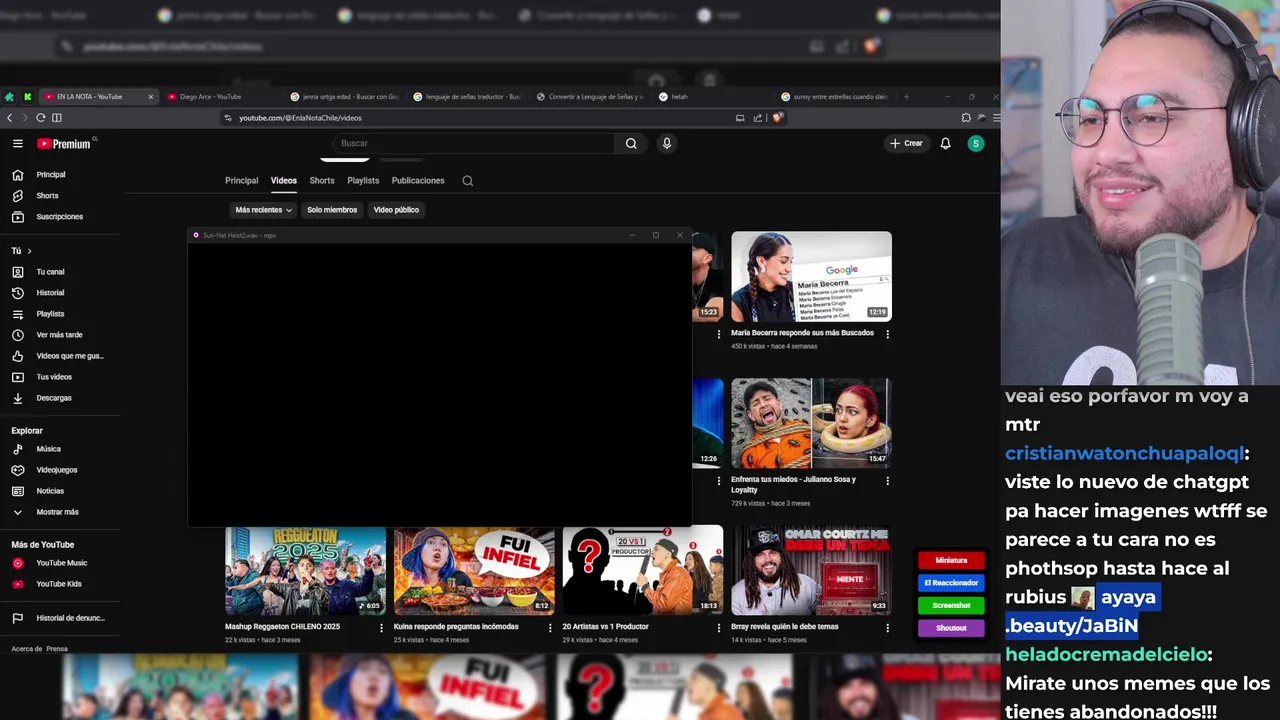Toggle the Solo miembros filter chip
The width and height of the screenshot is (1280, 720).
pyautogui.click(x=332, y=210)
